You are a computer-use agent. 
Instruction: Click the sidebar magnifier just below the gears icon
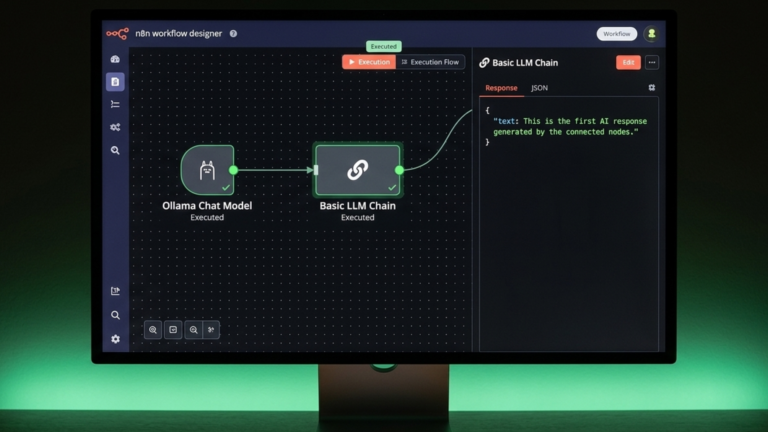point(115,150)
